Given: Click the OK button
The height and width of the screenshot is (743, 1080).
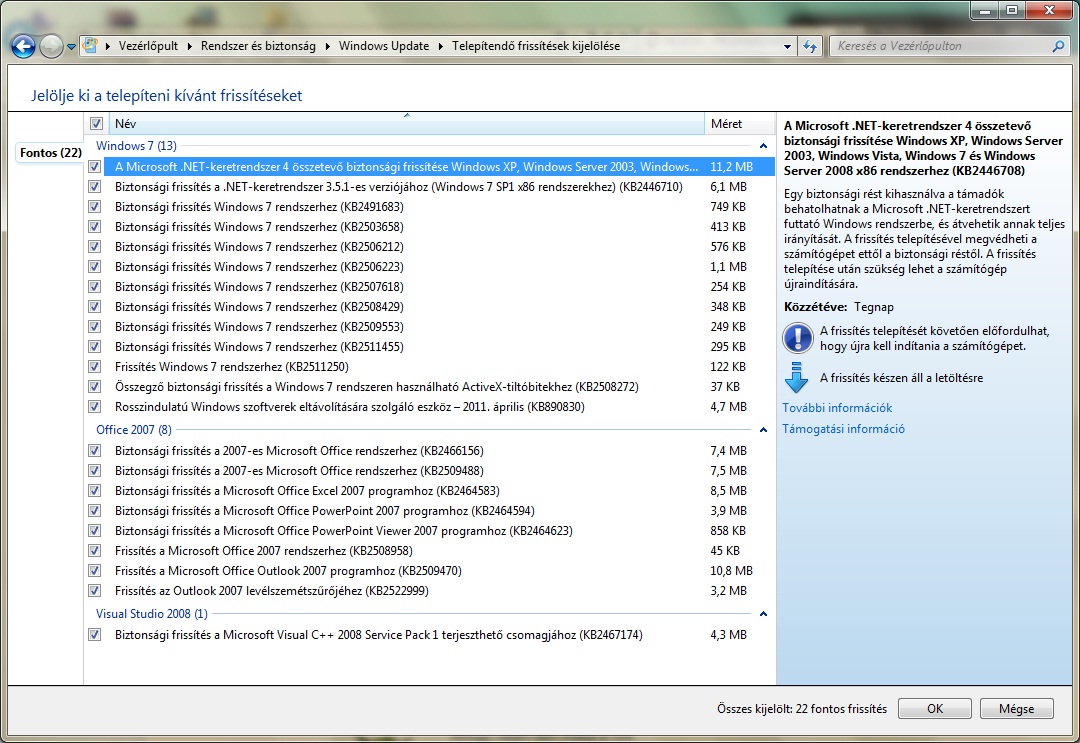Looking at the screenshot, I should click(x=935, y=709).
